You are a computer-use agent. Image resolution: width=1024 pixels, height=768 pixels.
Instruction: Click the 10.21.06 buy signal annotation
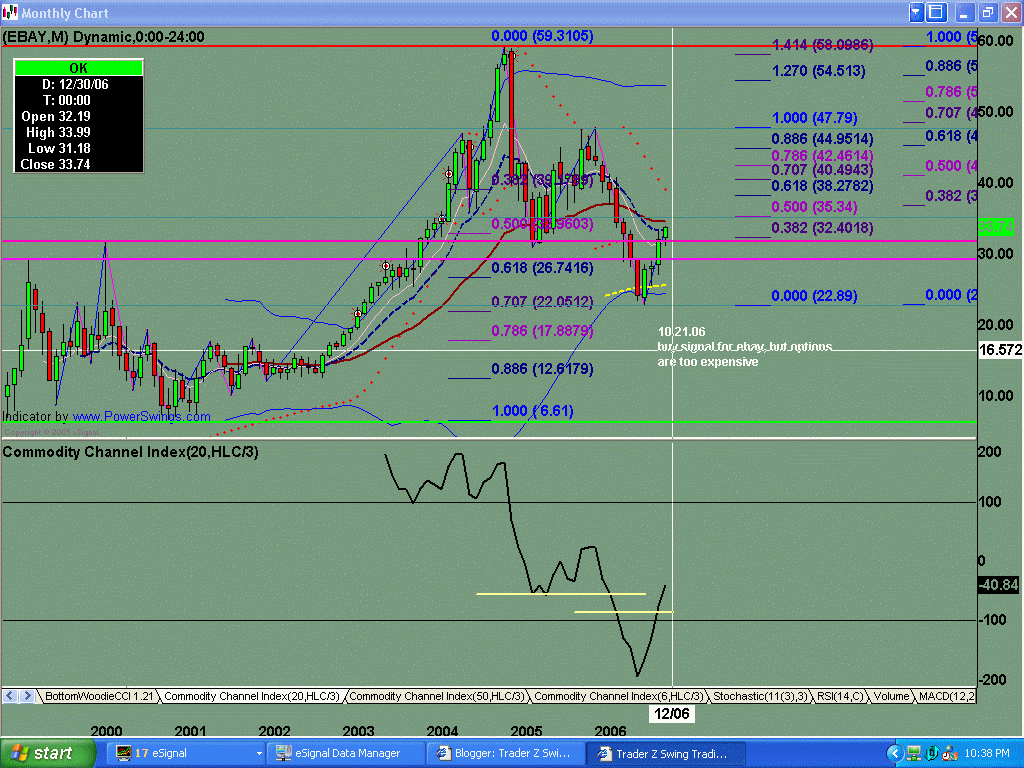click(744, 347)
